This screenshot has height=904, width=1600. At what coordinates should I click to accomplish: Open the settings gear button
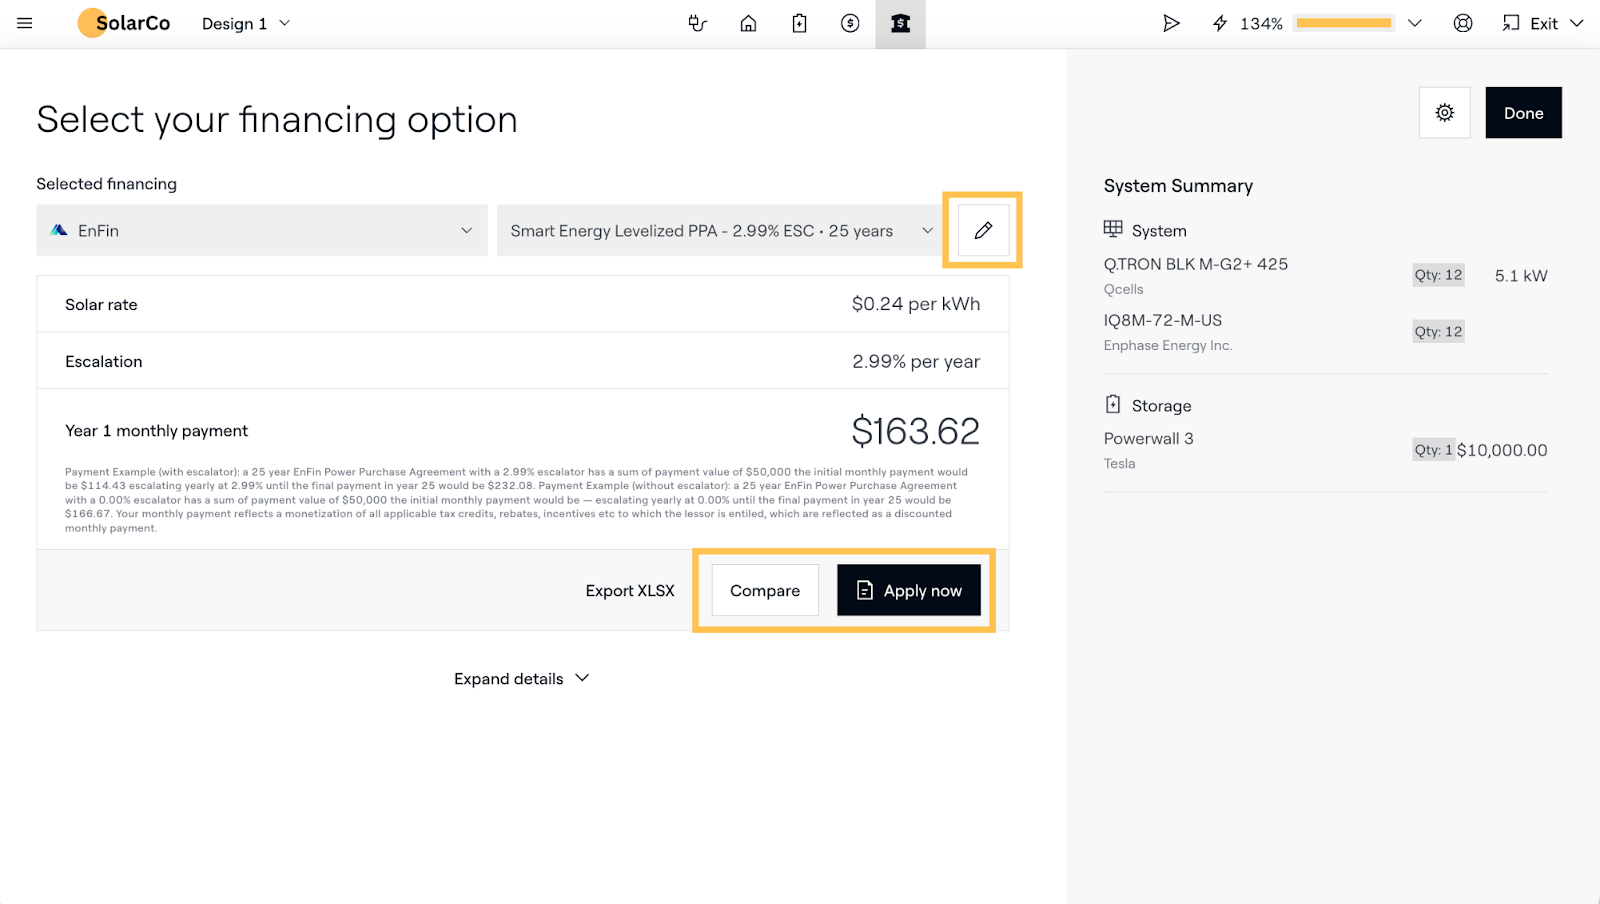coord(1444,113)
